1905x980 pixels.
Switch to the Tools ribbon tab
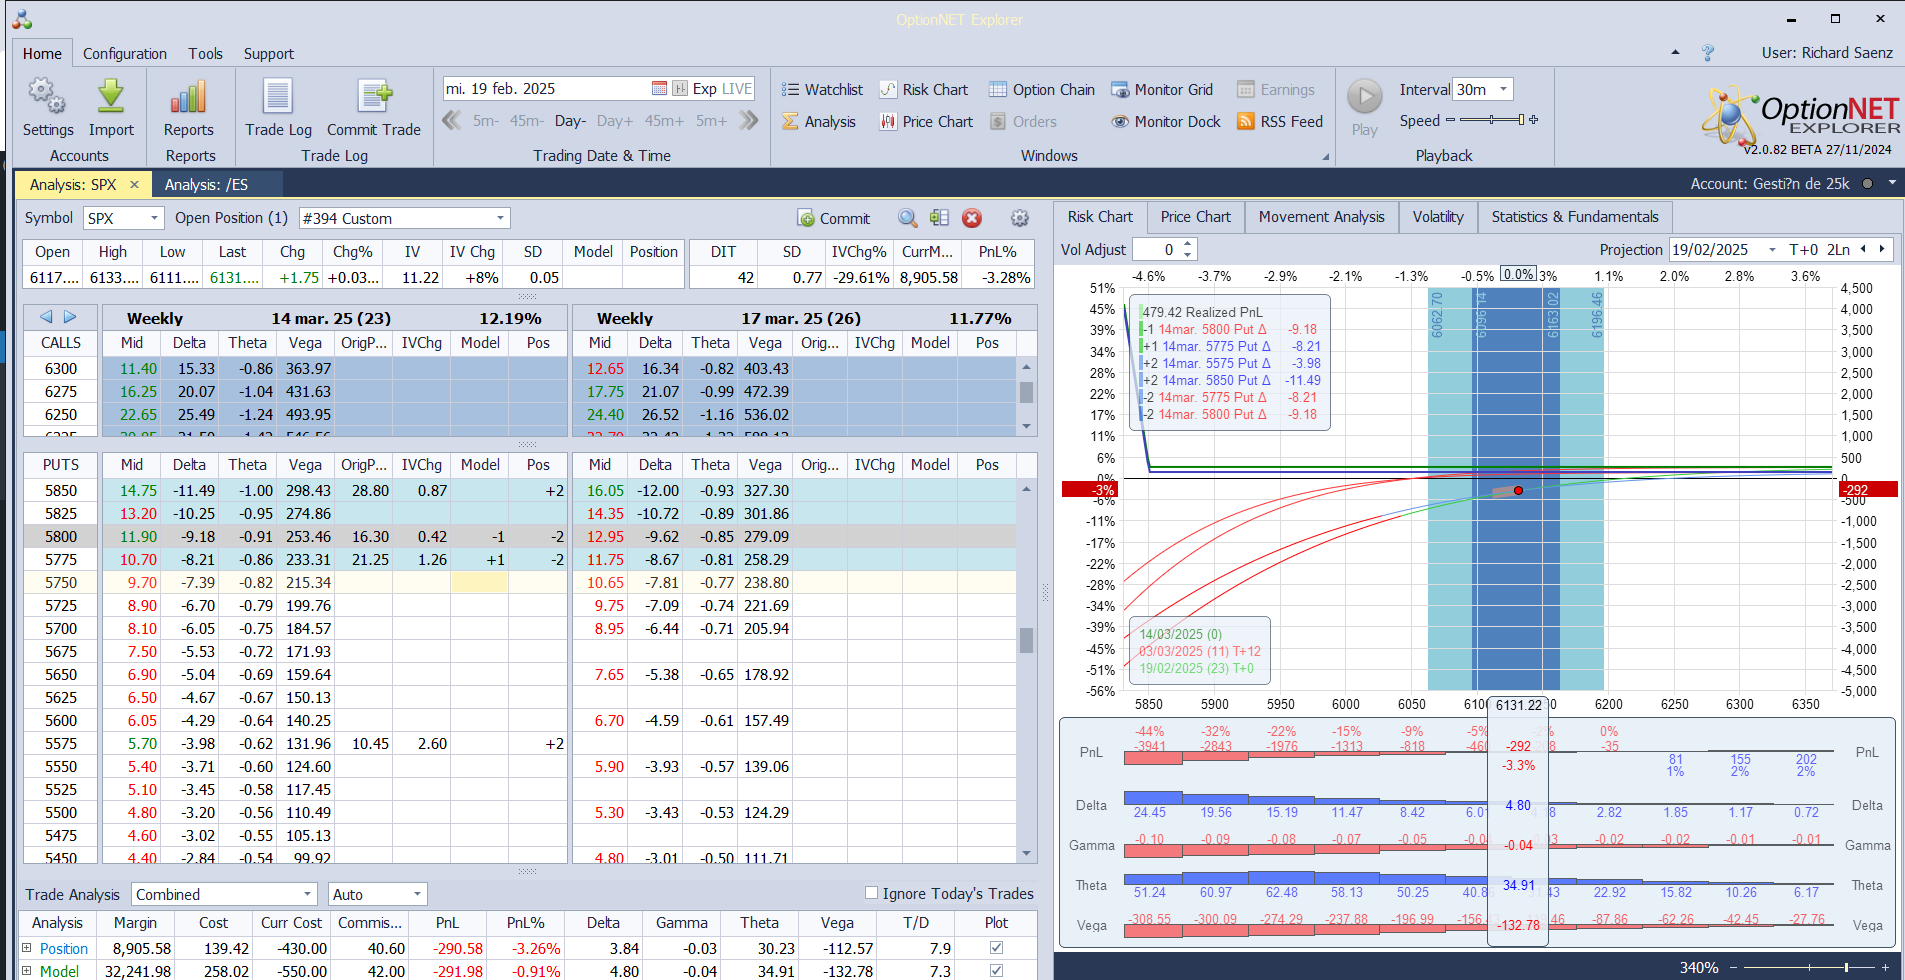[205, 54]
